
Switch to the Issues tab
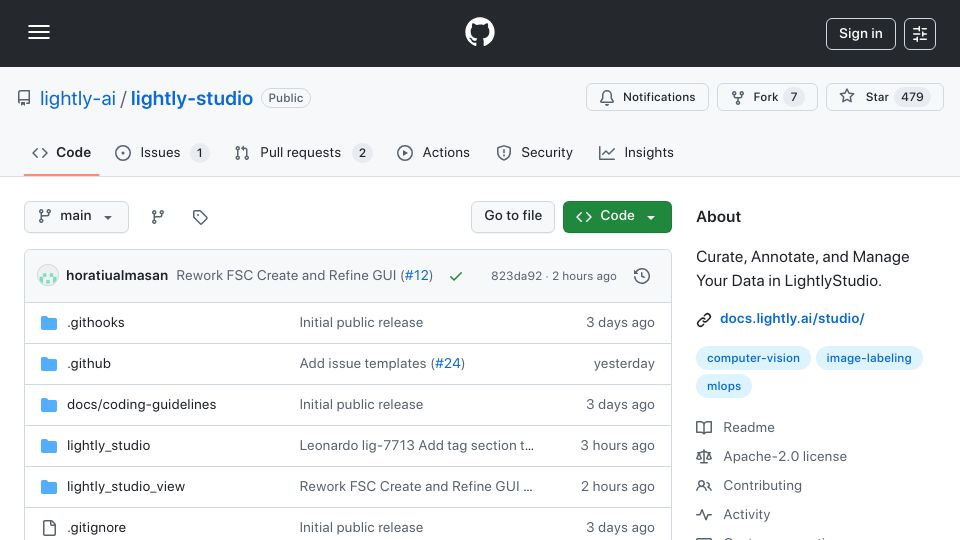tap(162, 152)
